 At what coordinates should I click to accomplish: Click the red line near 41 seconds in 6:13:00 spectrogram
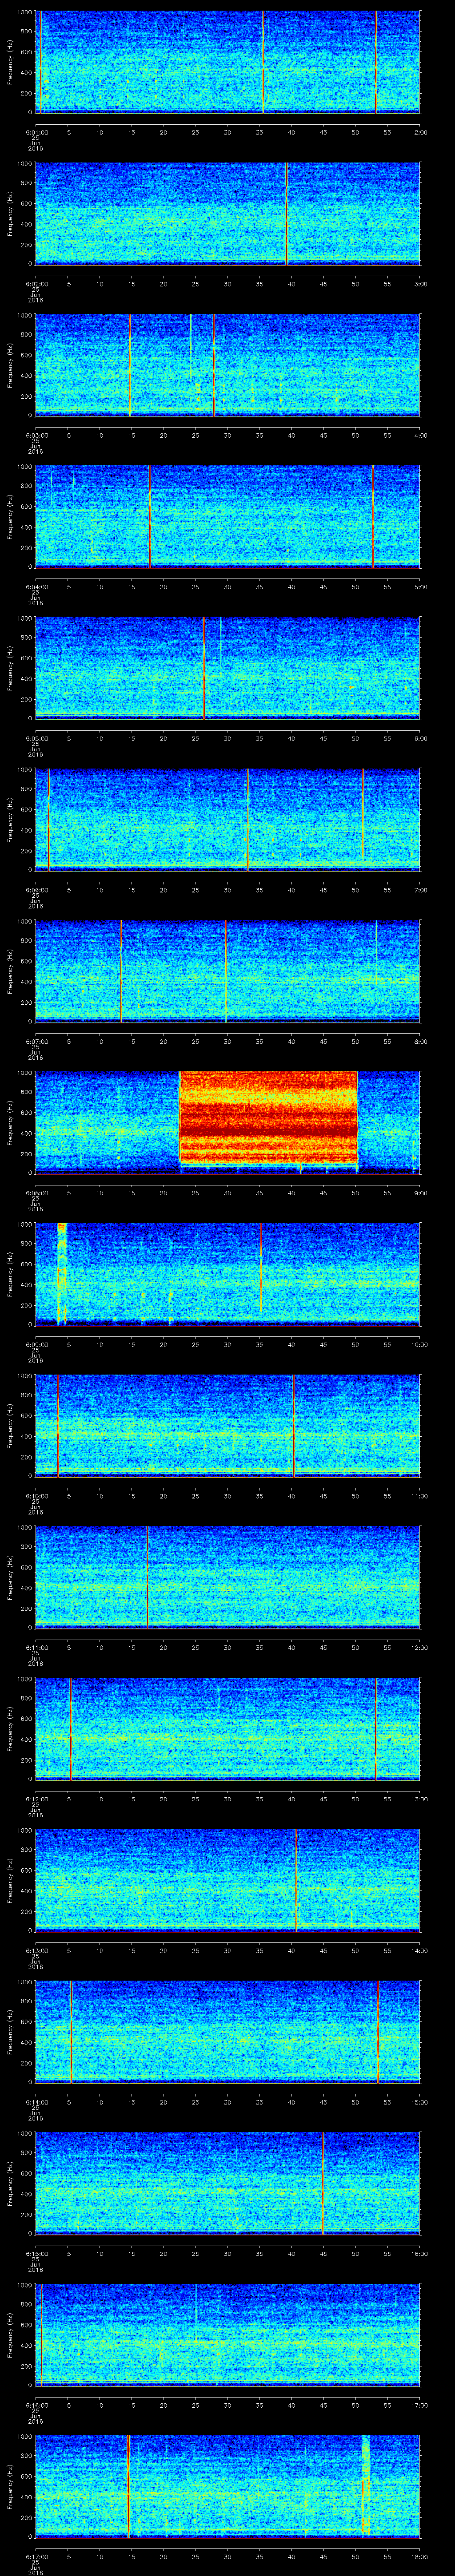(x=297, y=1879)
